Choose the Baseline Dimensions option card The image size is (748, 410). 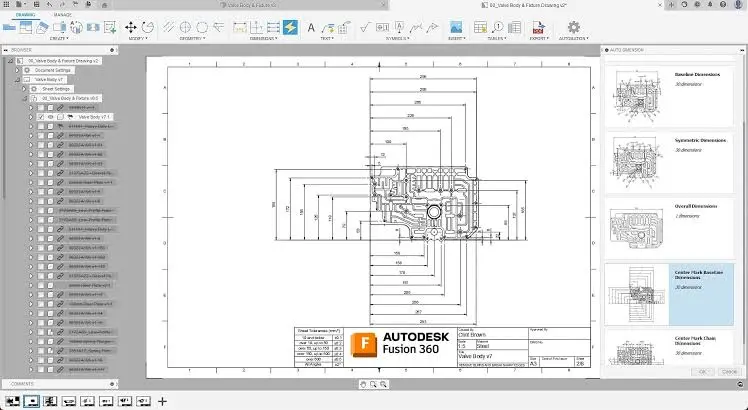tap(669, 95)
